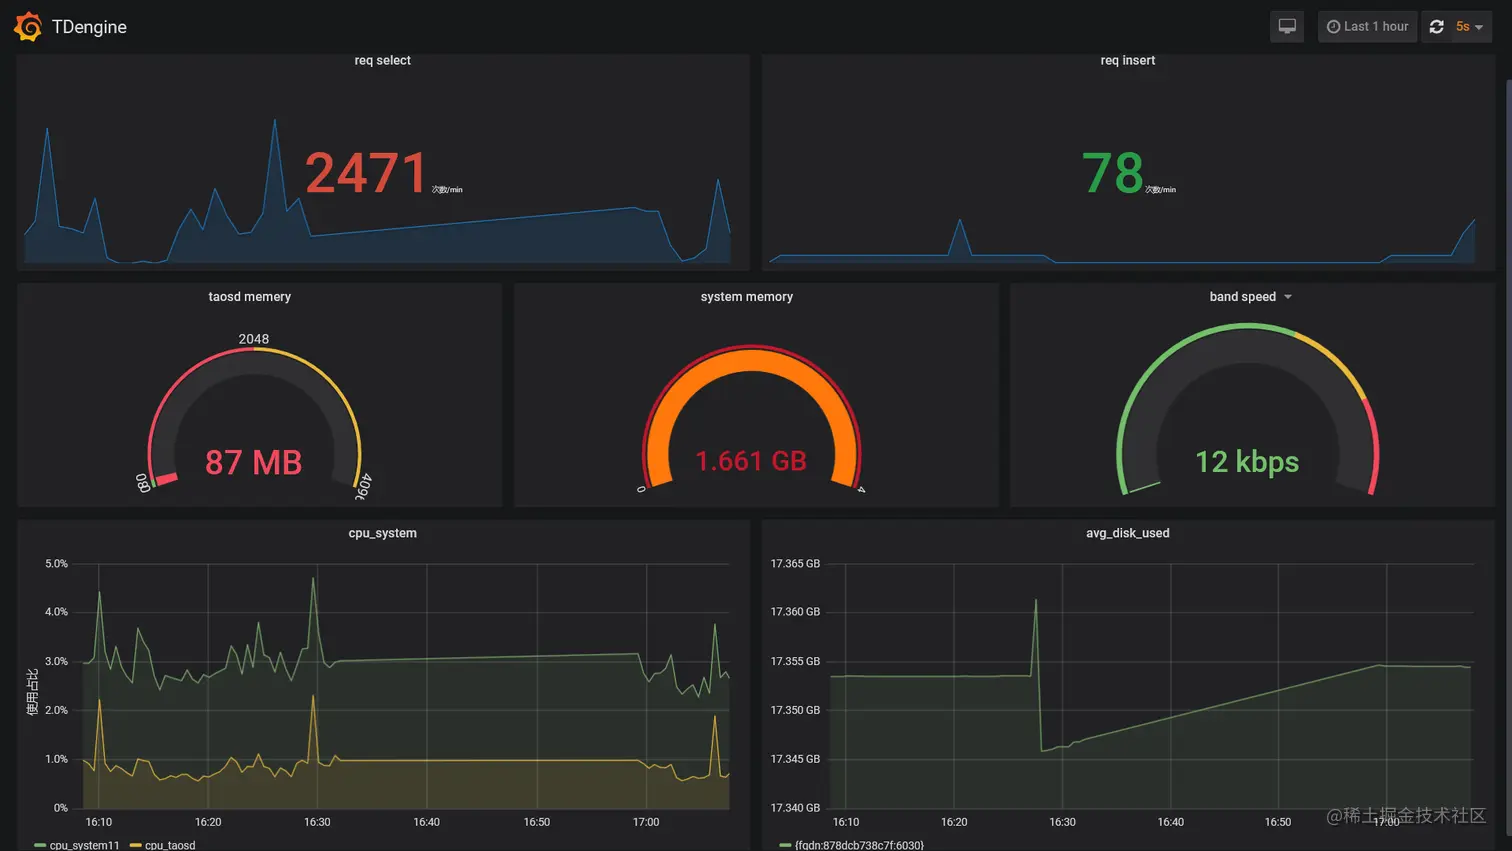Click the 87 MB gauge value
Screen dimensions: 1512x851
(253, 462)
